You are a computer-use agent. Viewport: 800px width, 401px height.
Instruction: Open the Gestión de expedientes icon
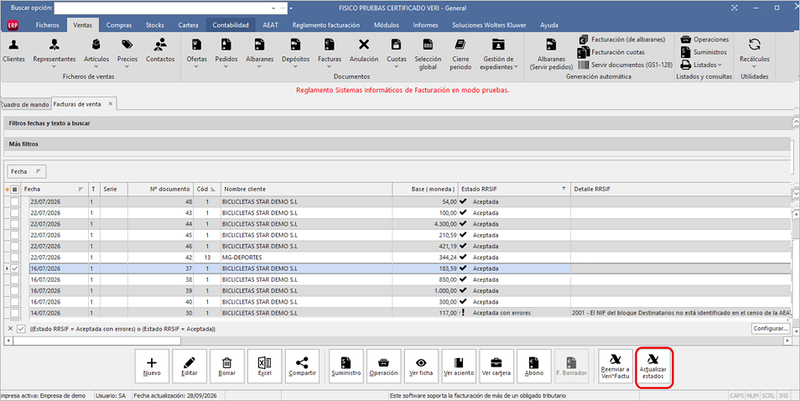[498, 55]
